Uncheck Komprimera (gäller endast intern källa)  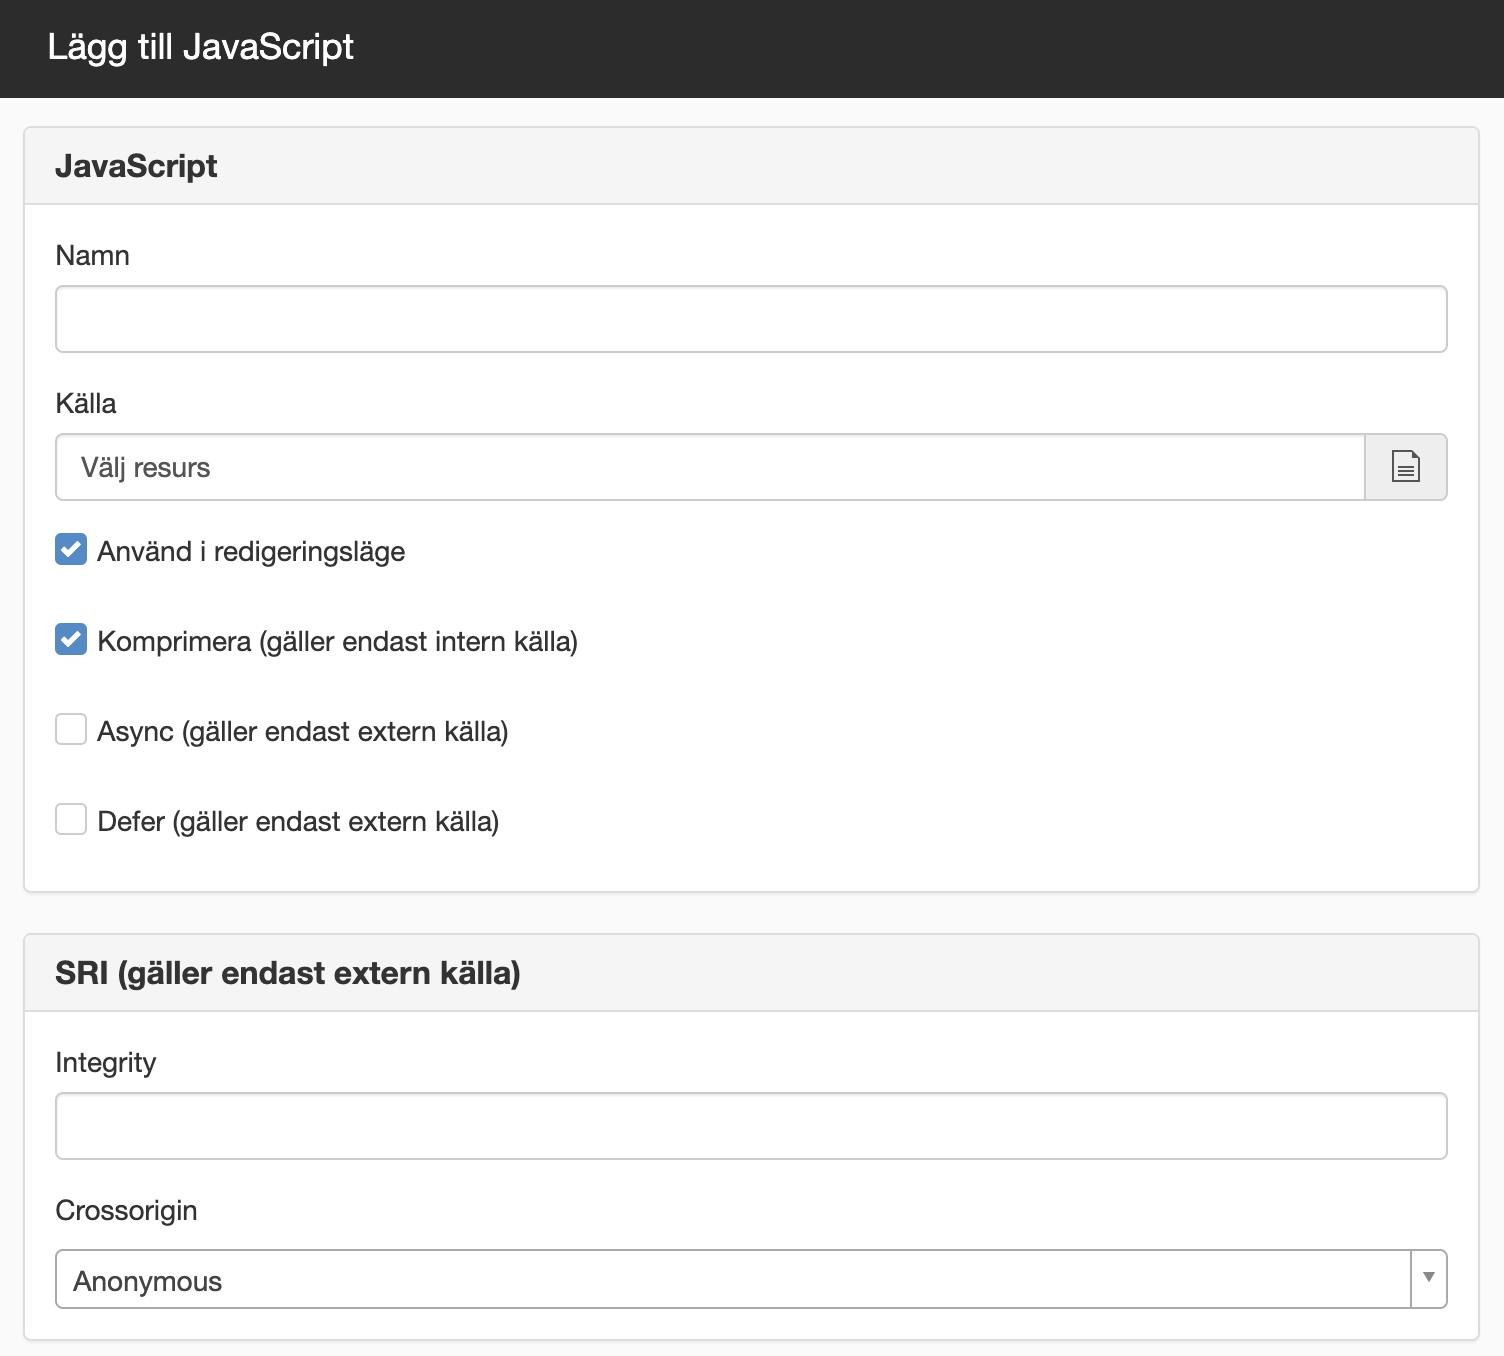click(71, 640)
